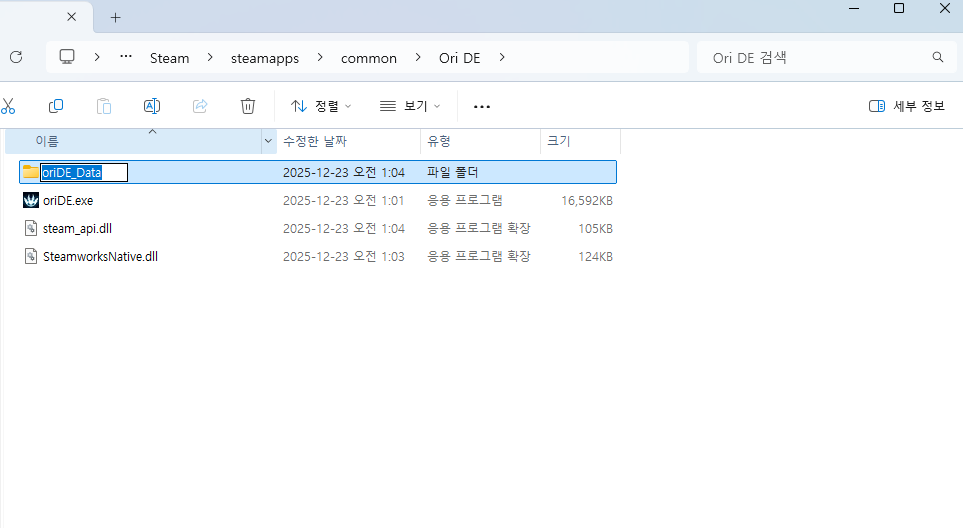The image size is (963, 528).
Task: Click the 105KB size value
Action: pyautogui.click(x=595, y=229)
